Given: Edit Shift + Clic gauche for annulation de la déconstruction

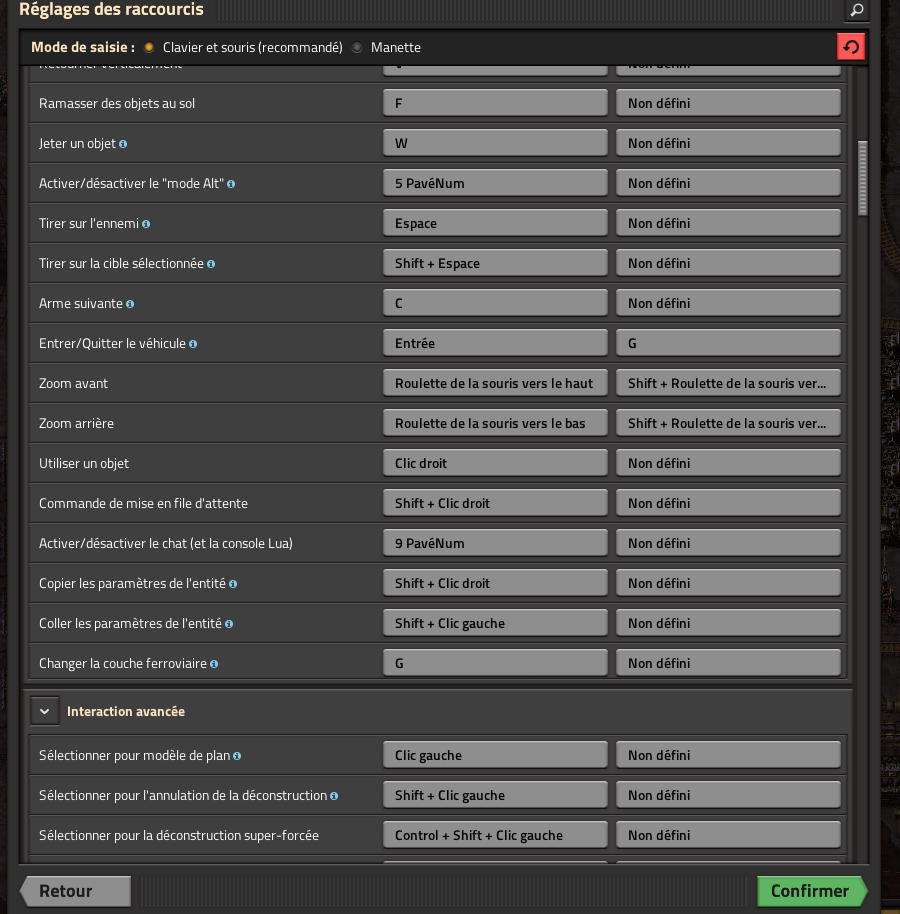Looking at the screenshot, I should tap(495, 795).
